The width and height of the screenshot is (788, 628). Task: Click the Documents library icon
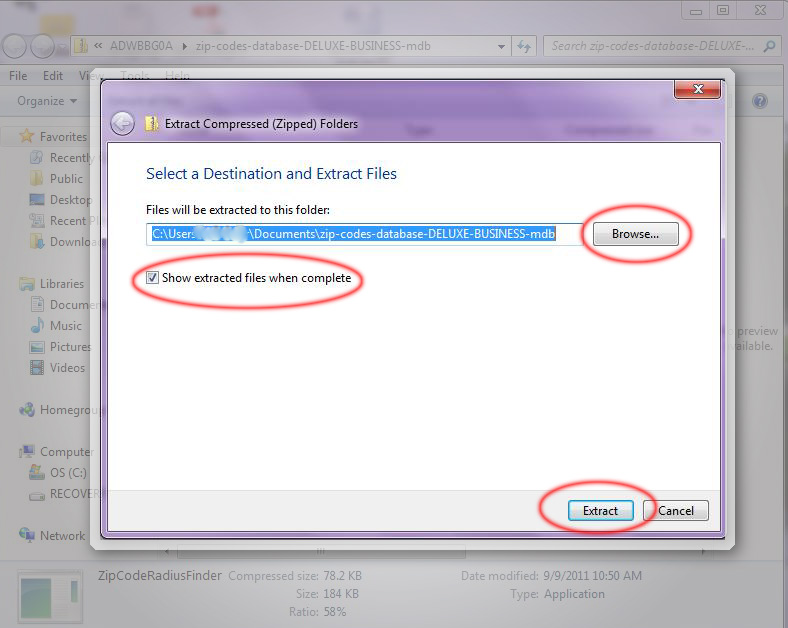coord(37,304)
